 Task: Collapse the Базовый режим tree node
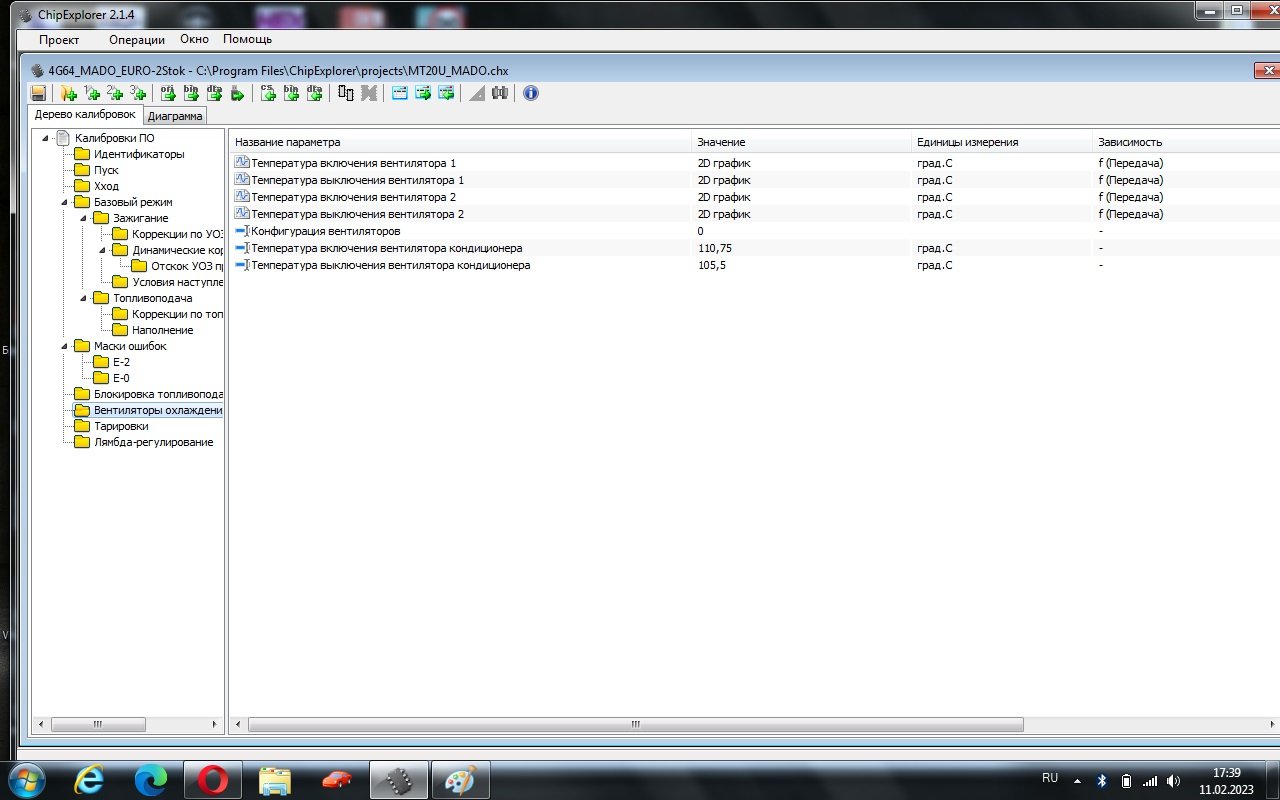(x=65, y=202)
